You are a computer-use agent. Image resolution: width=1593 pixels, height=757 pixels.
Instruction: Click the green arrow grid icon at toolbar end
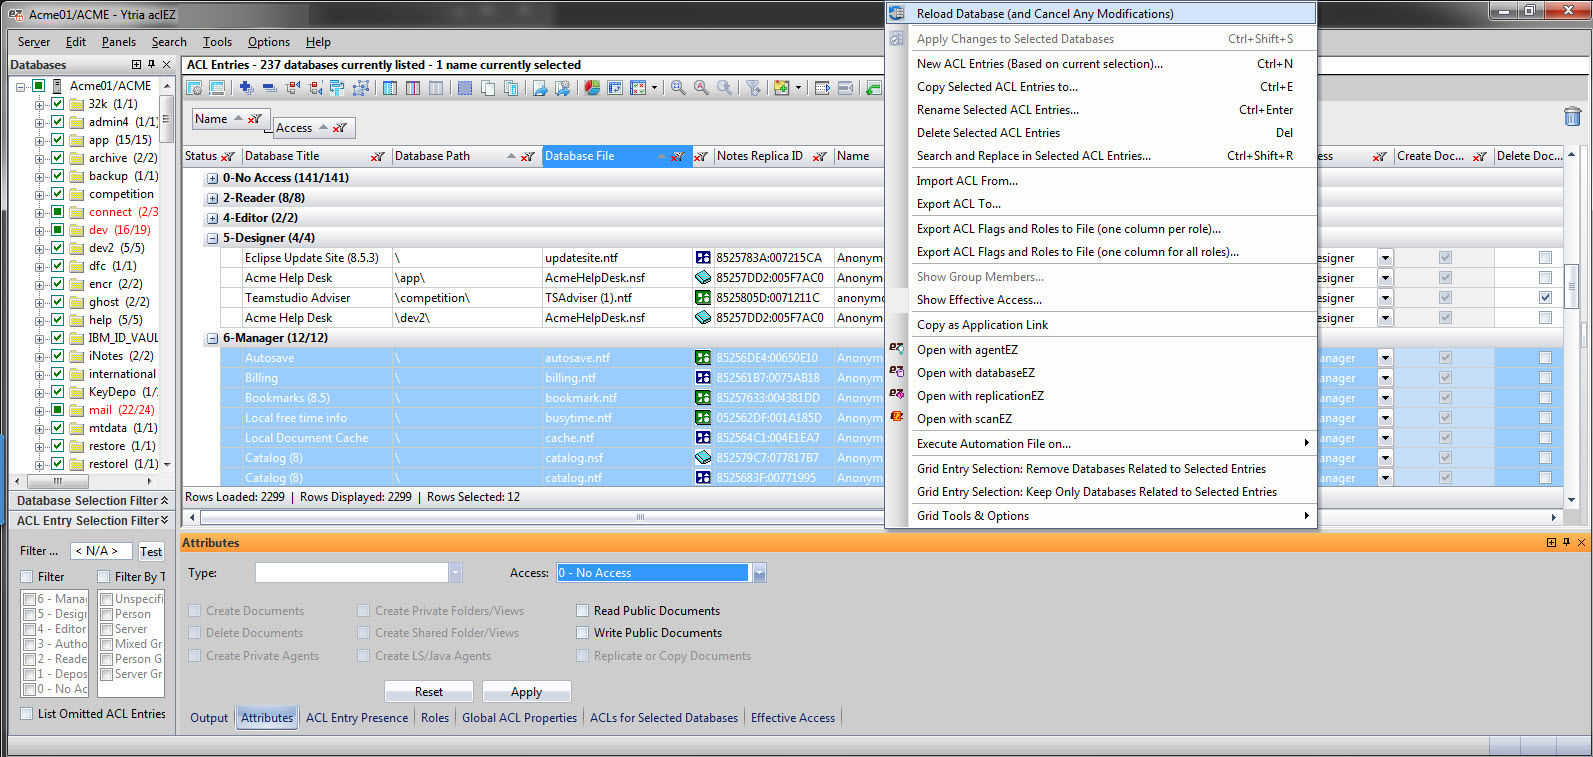click(873, 88)
